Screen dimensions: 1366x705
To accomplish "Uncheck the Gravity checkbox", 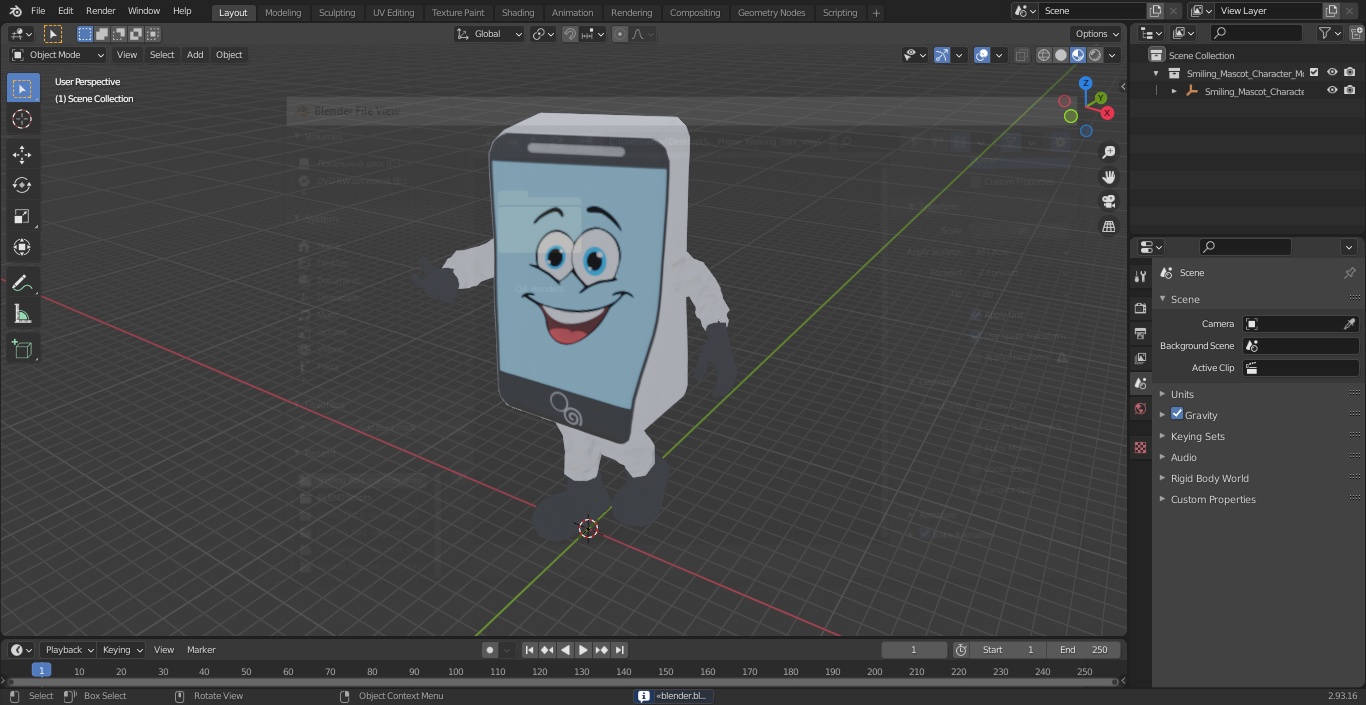I will (1177, 414).
